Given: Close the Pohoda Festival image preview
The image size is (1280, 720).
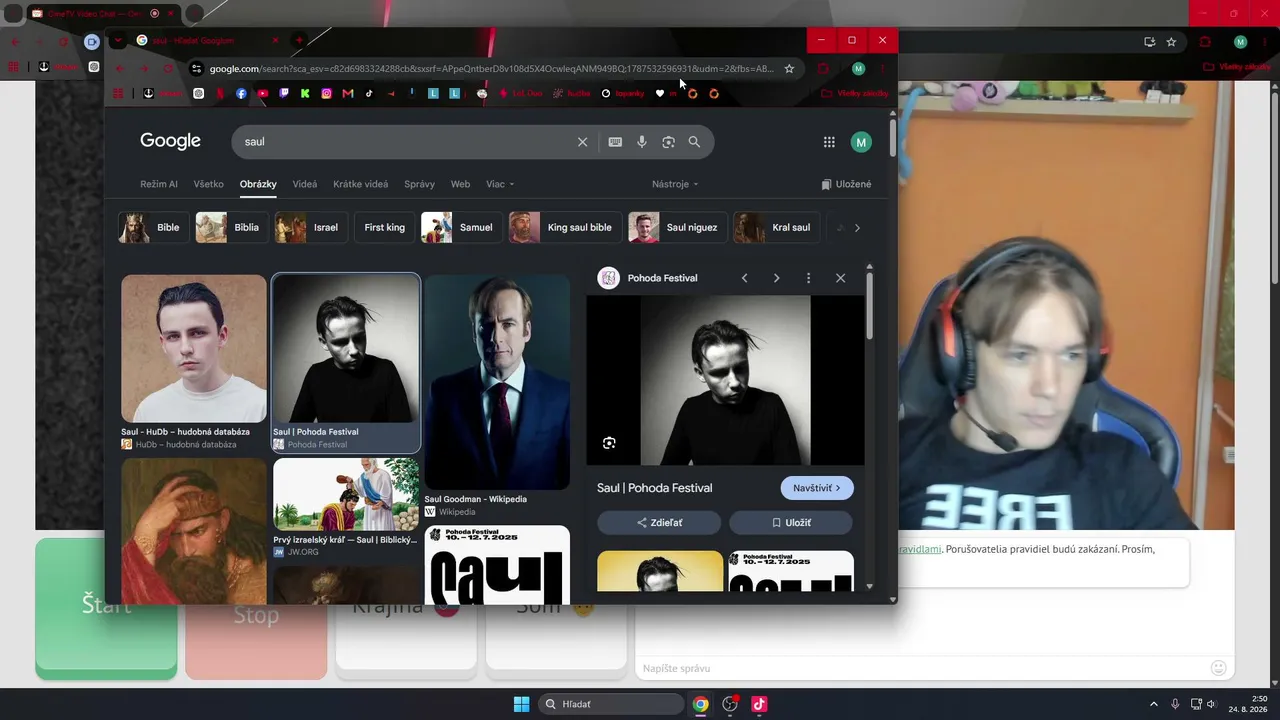Looking at the screenshot, I should click(840, 278).
